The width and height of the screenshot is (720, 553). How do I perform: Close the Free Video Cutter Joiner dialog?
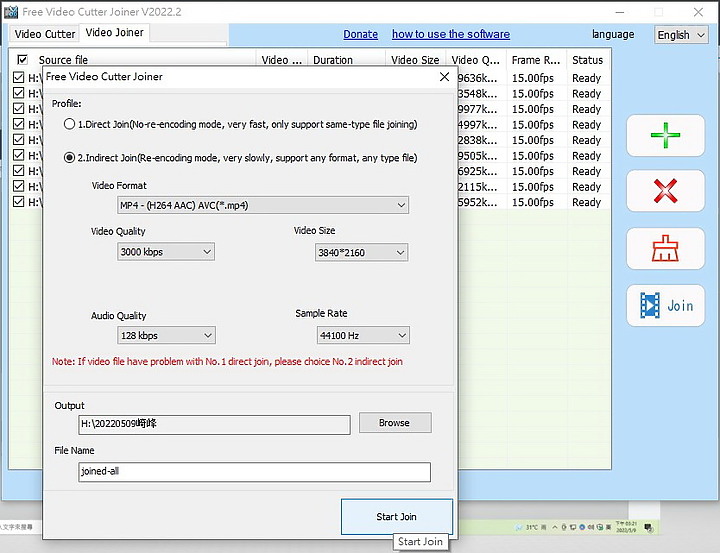(444, 77)
